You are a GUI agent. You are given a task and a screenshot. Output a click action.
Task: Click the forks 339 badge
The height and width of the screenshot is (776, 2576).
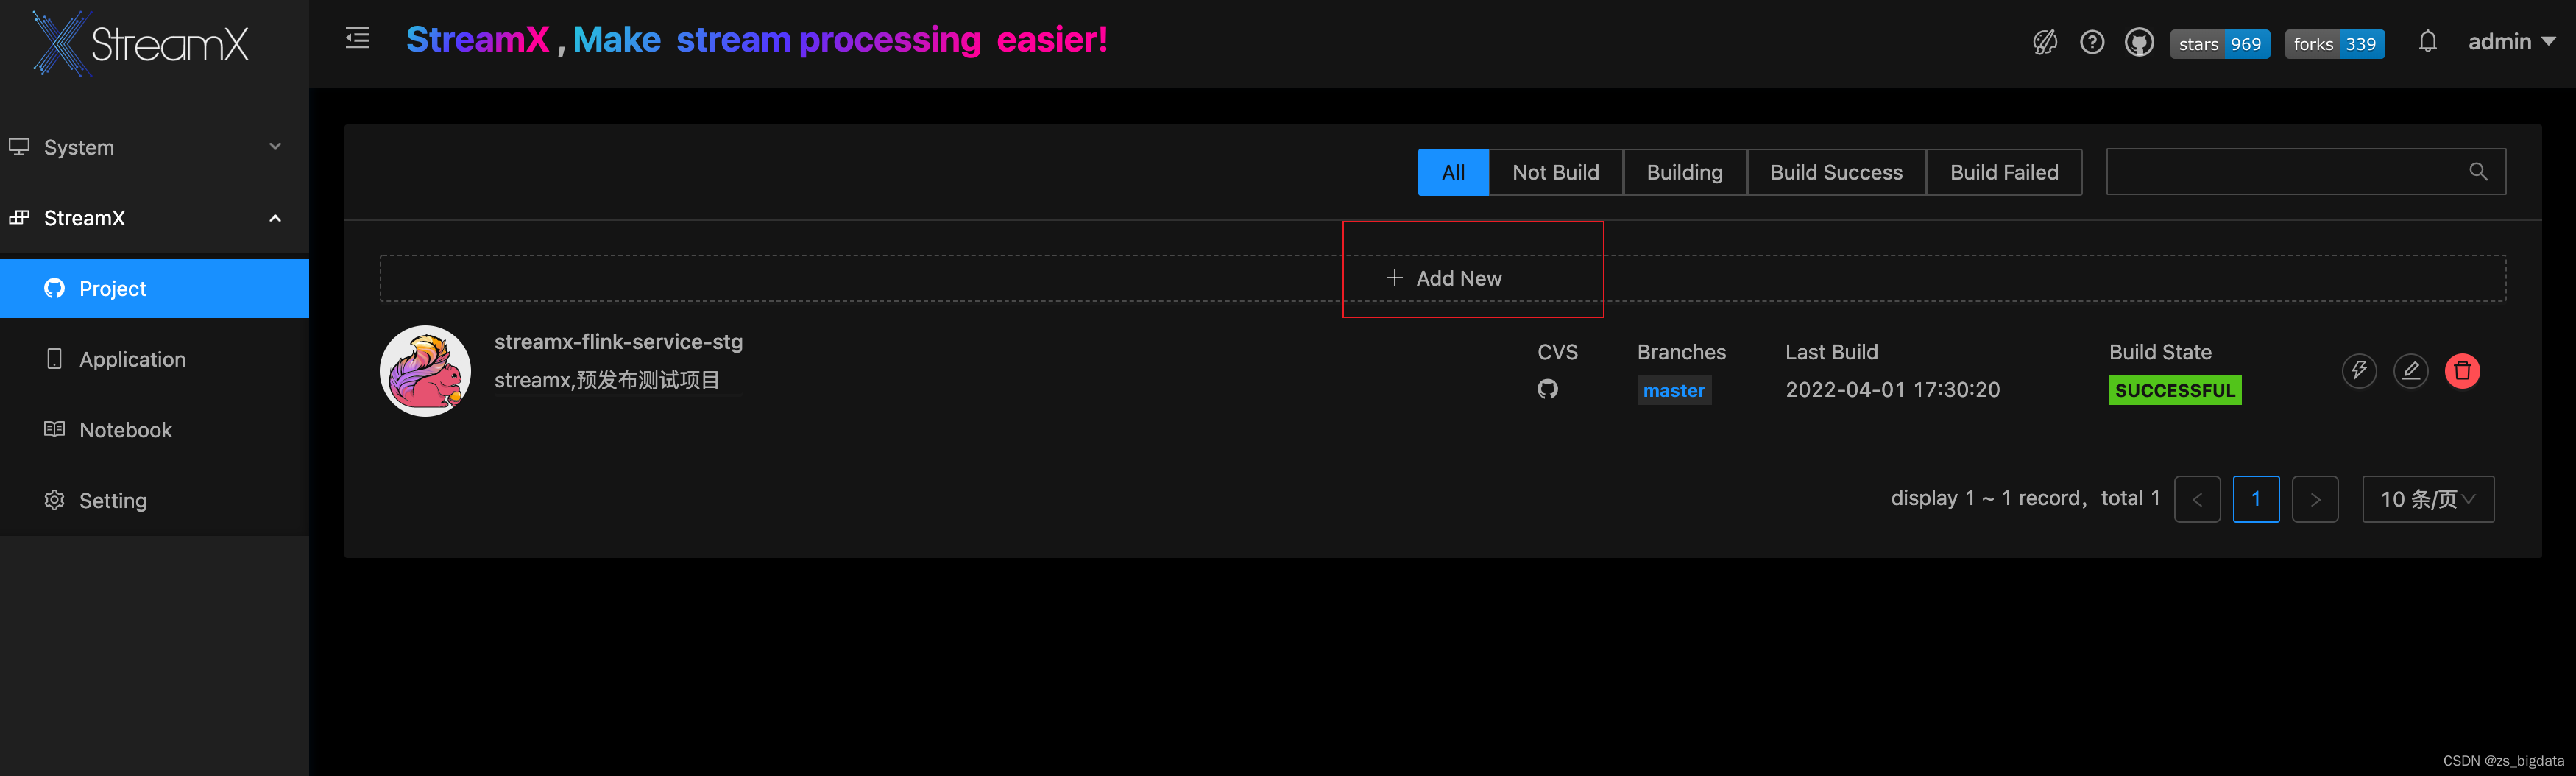(2334, 44)
